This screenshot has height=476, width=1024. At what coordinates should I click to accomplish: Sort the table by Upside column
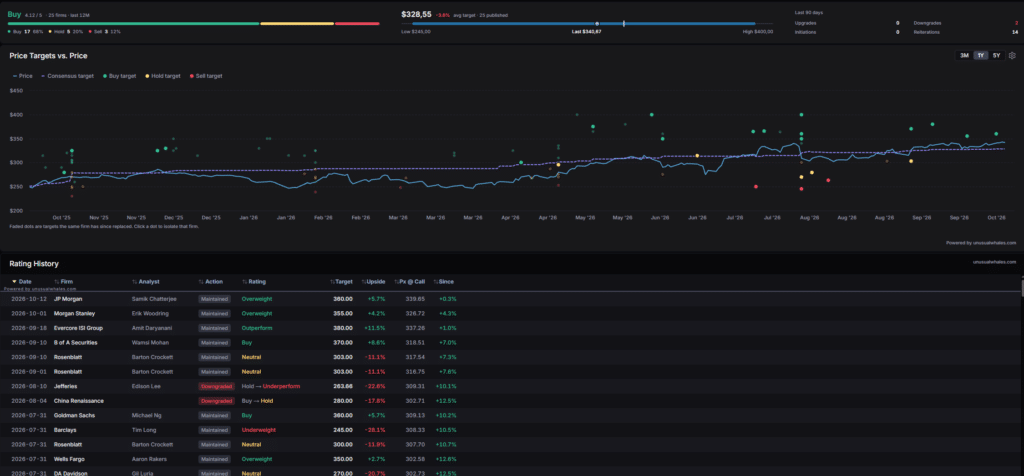(x=374, y=281)
